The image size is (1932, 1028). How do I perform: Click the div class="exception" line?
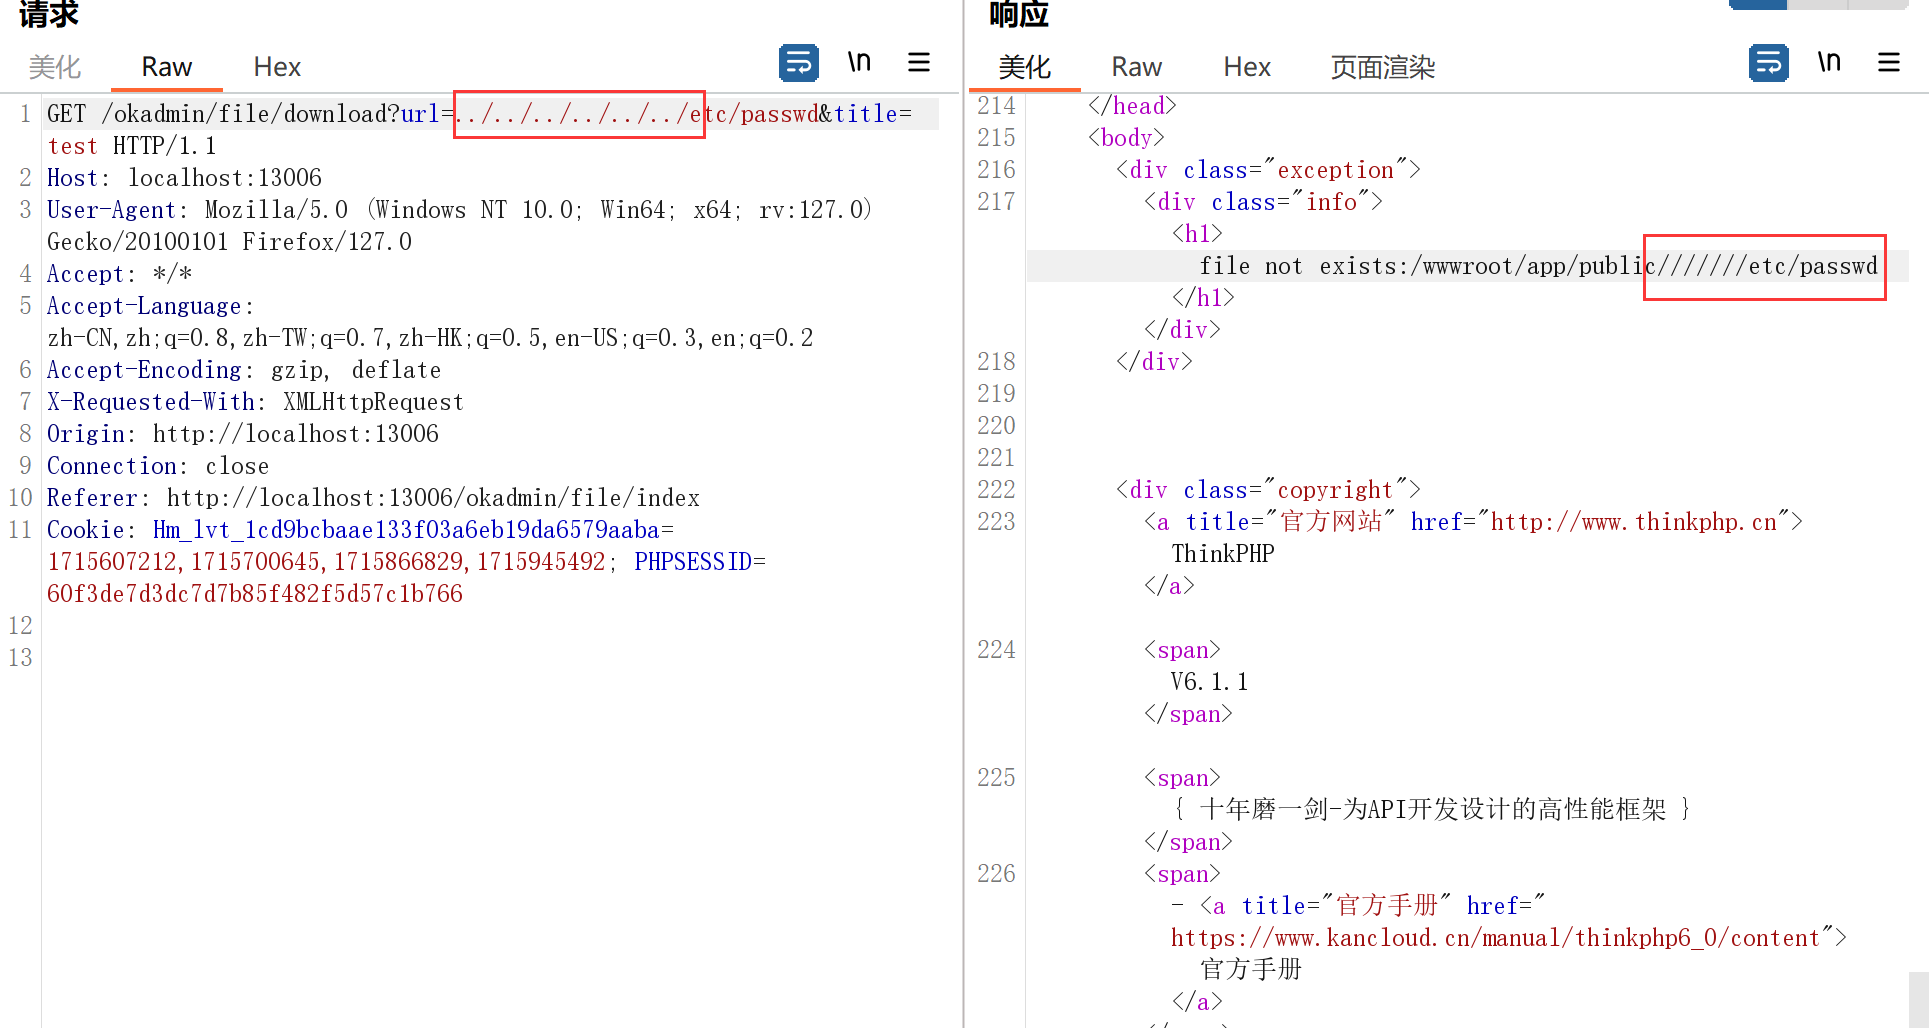(x=1268, y=170)
